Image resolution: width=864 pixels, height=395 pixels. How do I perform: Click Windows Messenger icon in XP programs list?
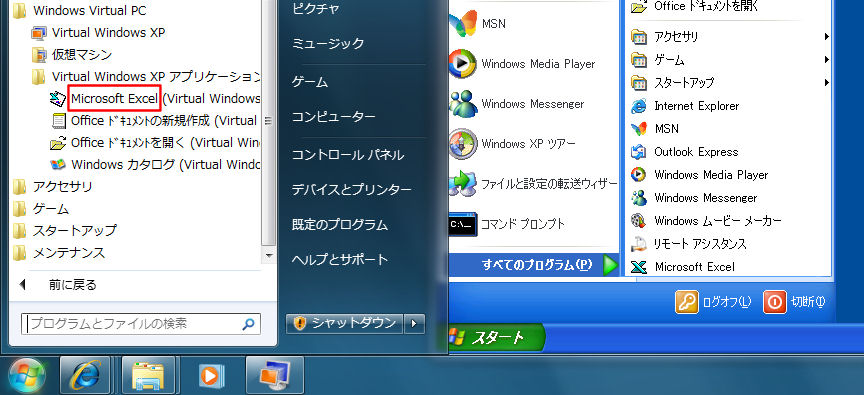tap(639, 198)
